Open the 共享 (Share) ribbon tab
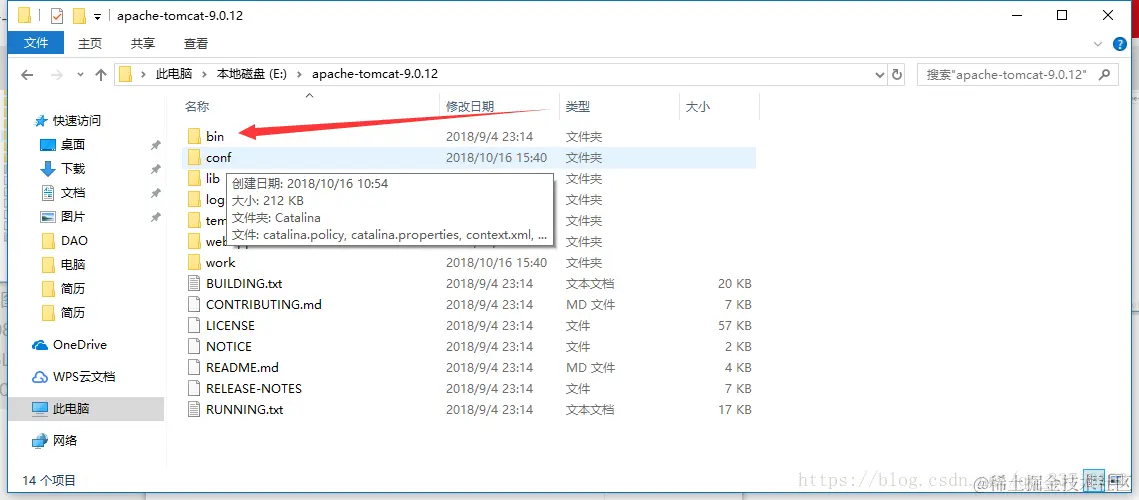The width and height of the screenshot is (1139, 500). (x=143, y=44)
